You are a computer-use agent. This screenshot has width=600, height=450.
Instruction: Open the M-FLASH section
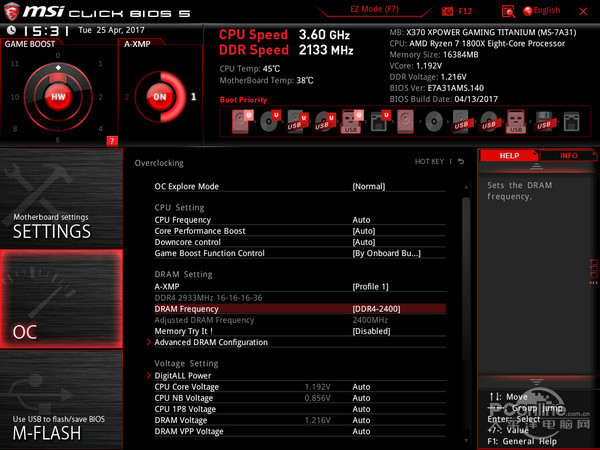coord(61,400)
